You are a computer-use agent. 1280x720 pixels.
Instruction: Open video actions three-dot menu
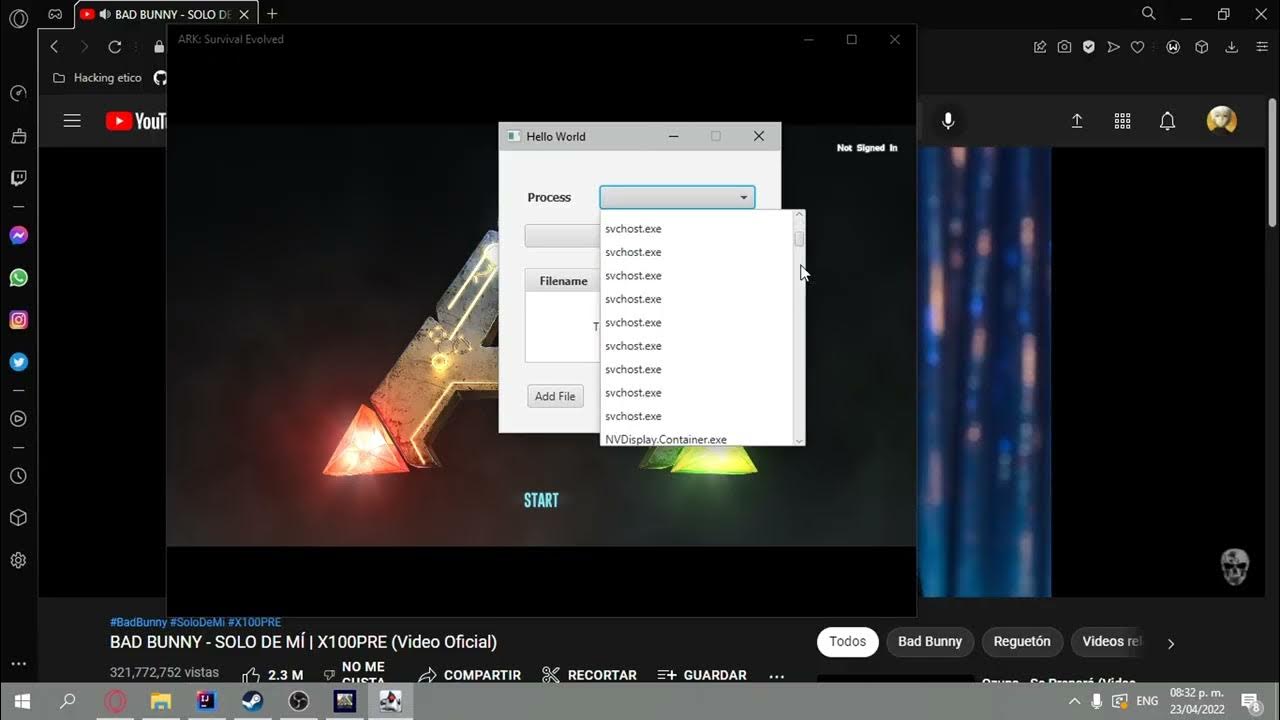coord(777,676)
